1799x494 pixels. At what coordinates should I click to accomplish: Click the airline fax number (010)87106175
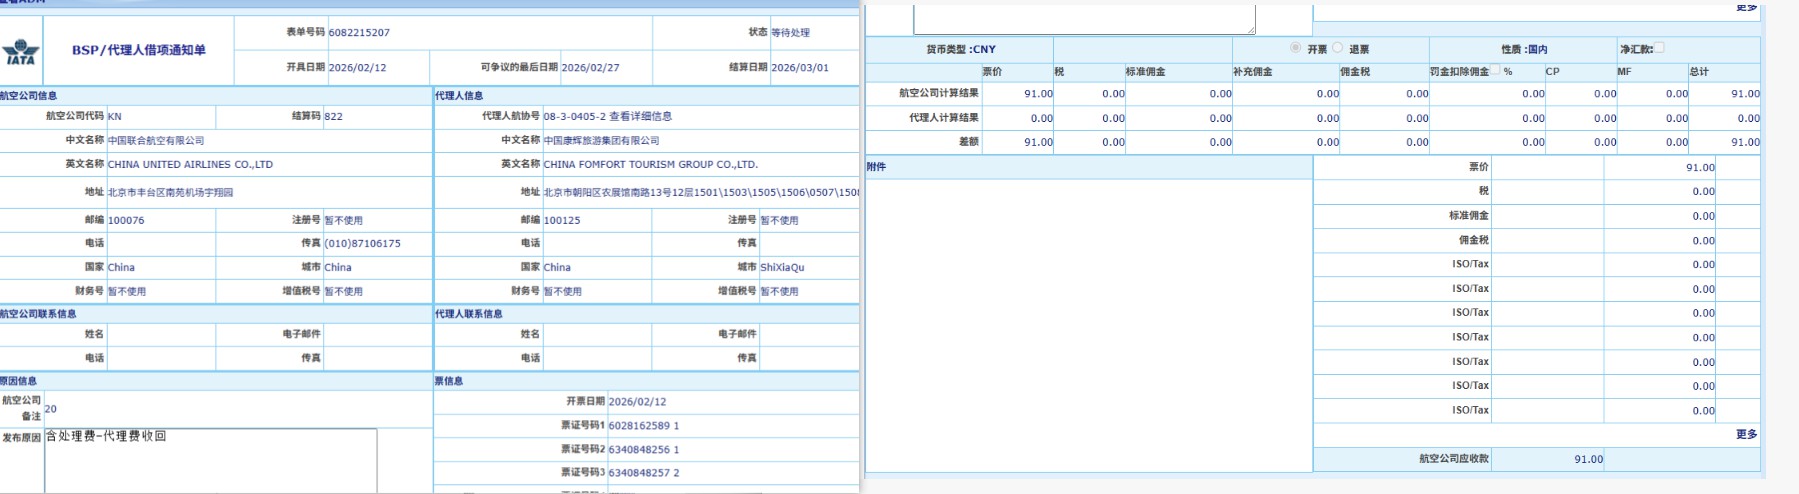click(x=362, y=244)
